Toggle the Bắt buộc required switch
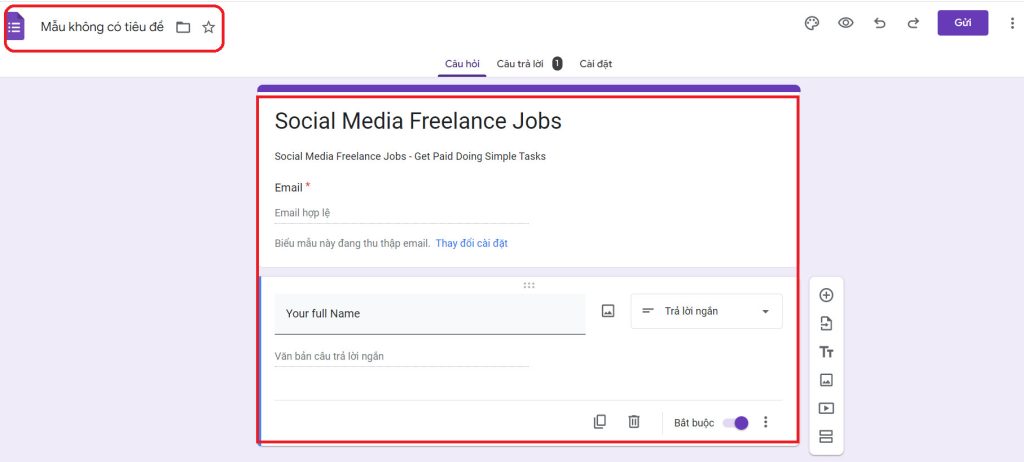The height and width of the screenshot is (462, 1024). 736,422
